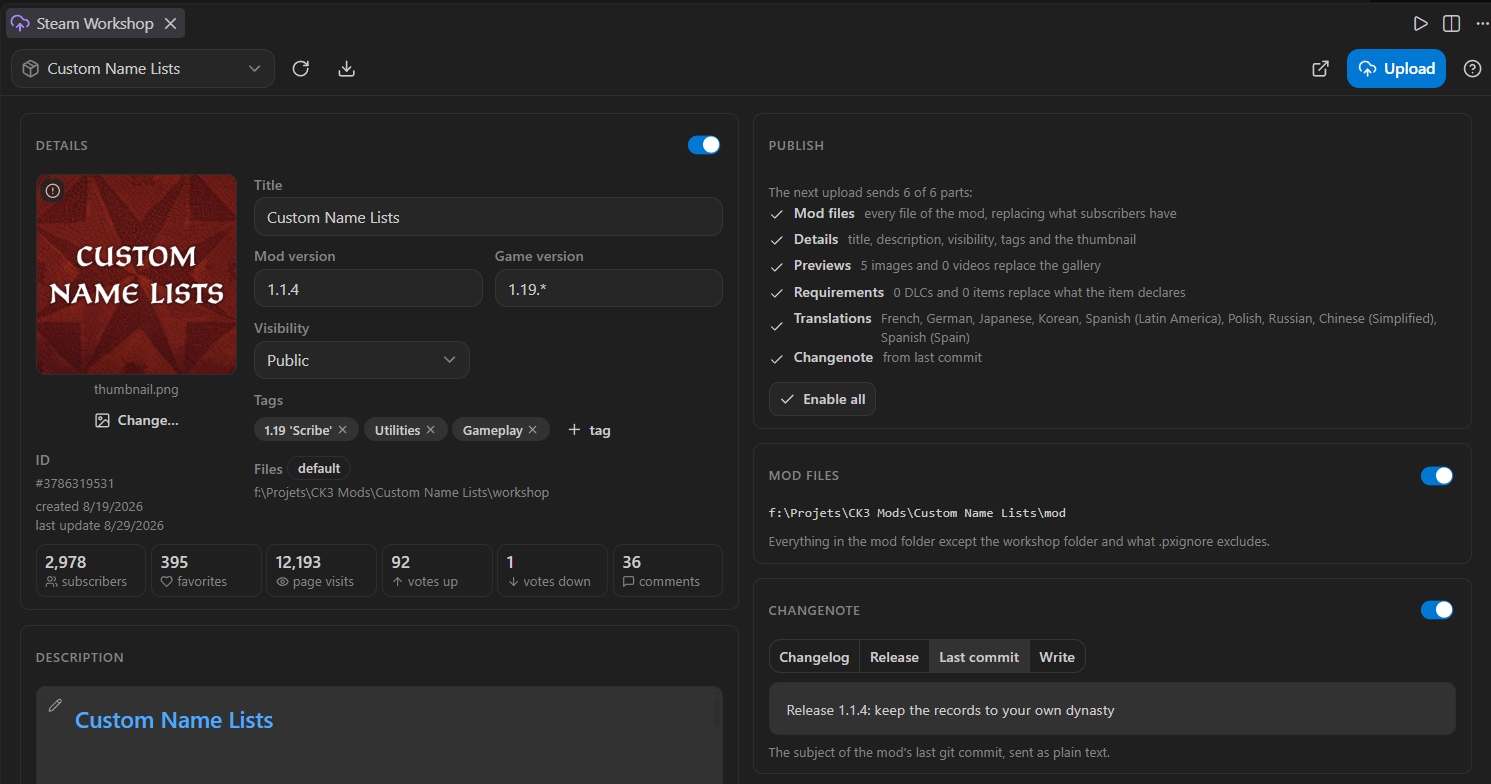Click the refresh icon next to mod selector
Image resolution: width=1491 pixels, height=784 pixels.
pyautogui.click(x=301, y=69)
